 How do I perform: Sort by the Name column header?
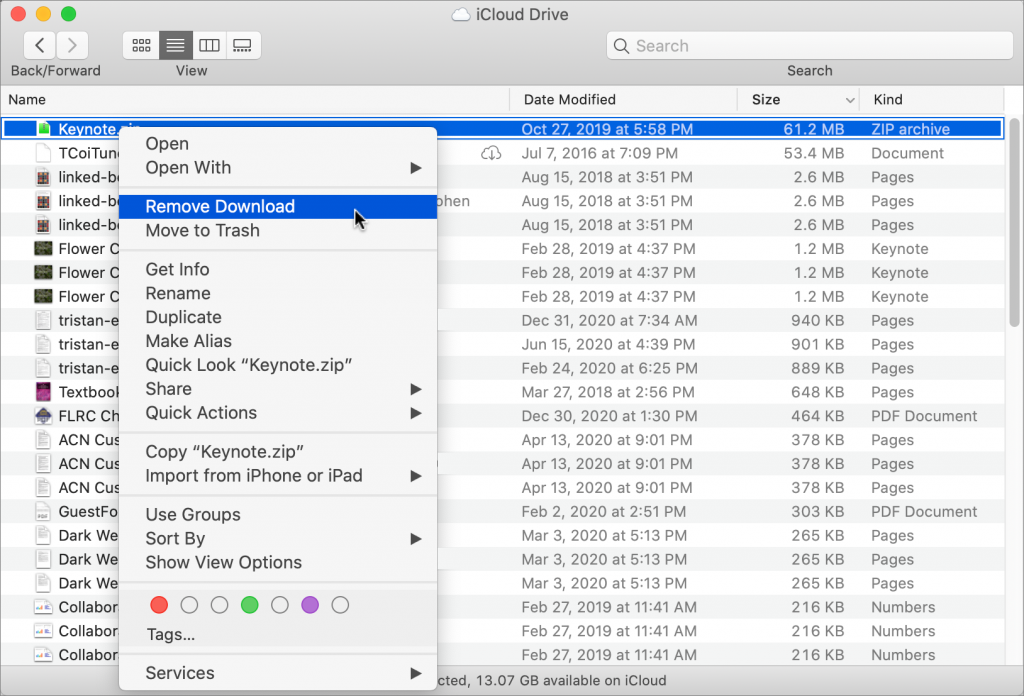[x=255, y=99]
